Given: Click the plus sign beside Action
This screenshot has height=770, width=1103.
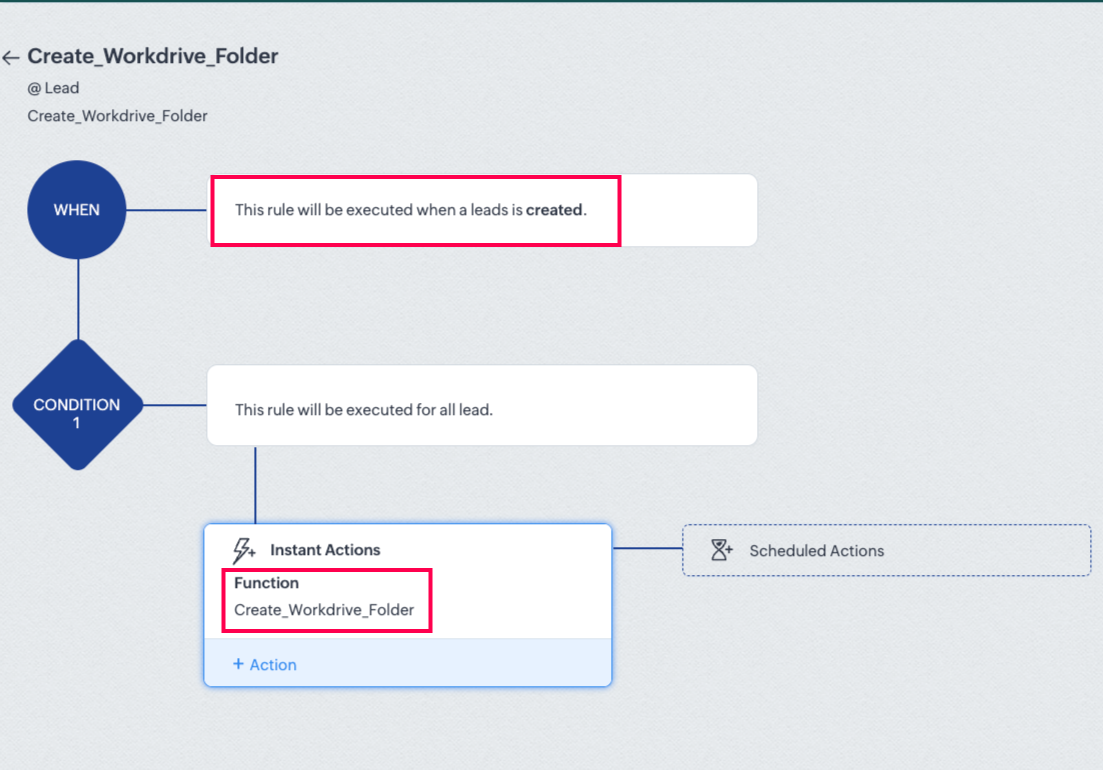Looking at the screenshot, I should click(x=238, y=664).
